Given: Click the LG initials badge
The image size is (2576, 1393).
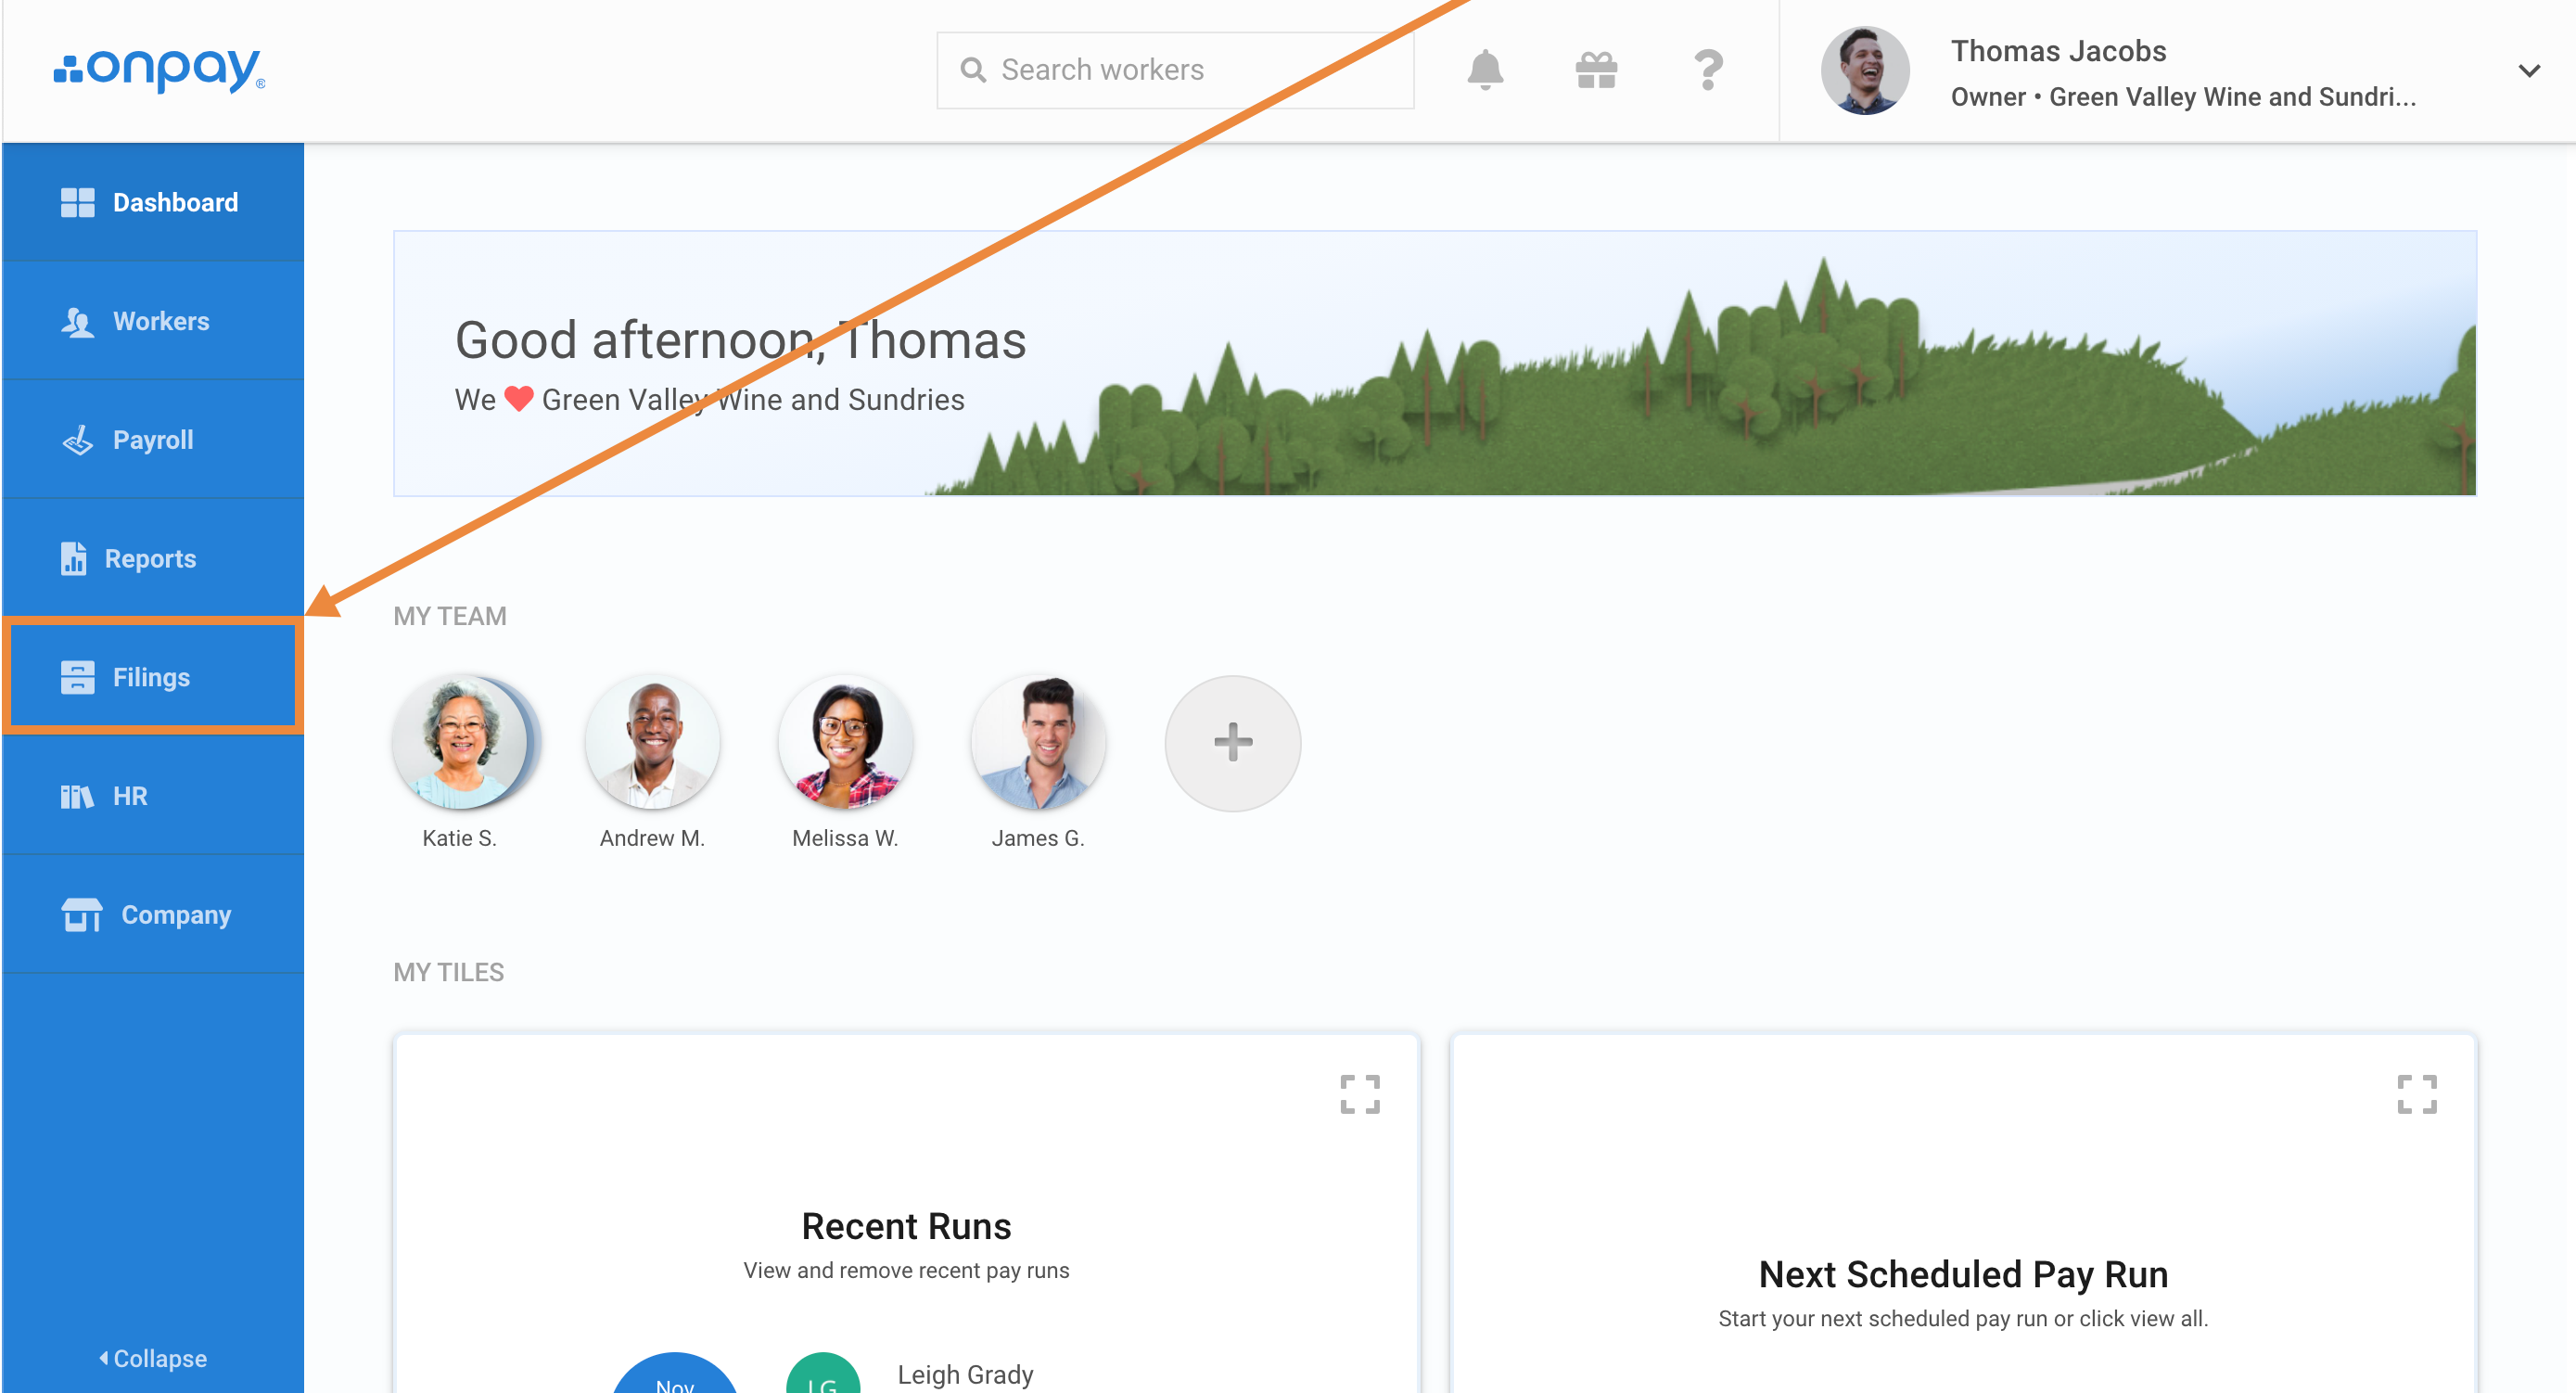Looking at the screenshot, I should [x=823, y=1374].
